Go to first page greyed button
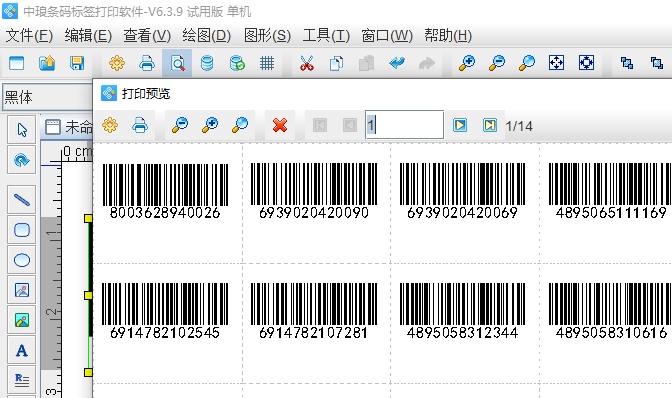Image resolution: width=672 pixels, height=398 pixels. tap(320, 125)
